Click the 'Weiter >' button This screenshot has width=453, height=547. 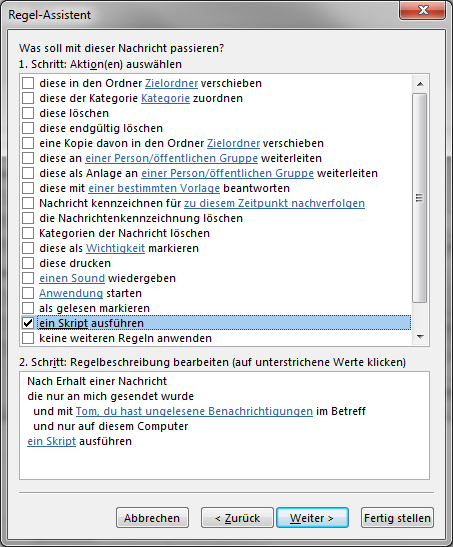[312, 518]
